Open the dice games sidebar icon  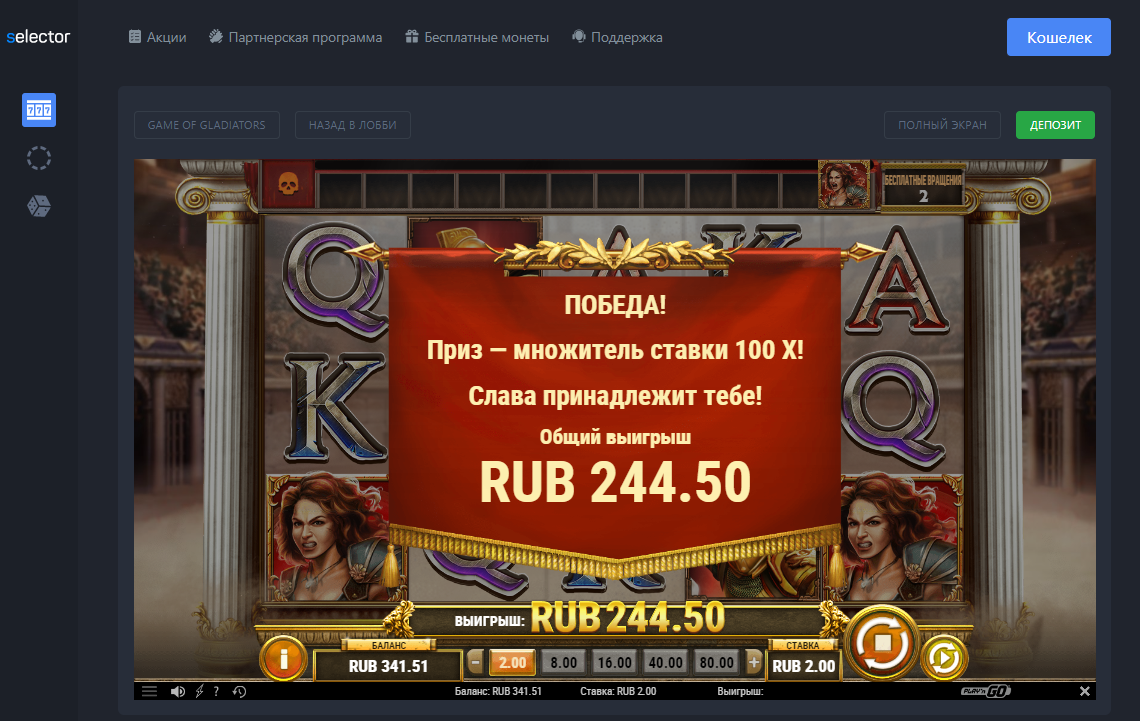click(x=39, y=206)
